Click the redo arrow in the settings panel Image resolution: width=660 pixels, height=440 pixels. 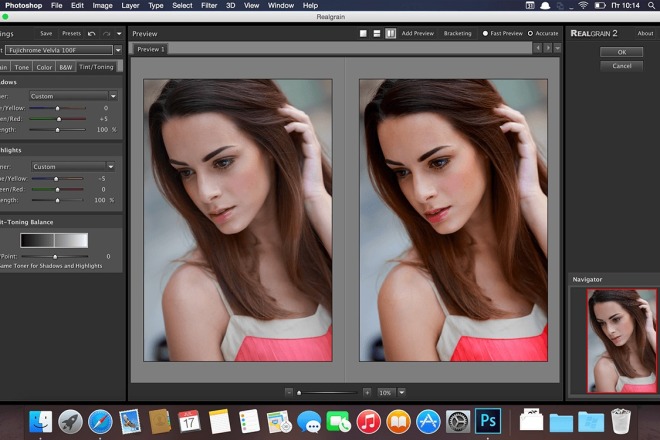pyautogui.click(x=106, y=33)
